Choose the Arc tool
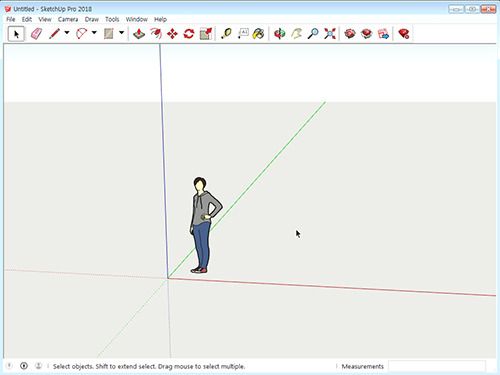Image resolution: width=500 pixels, height=375 pixels. (x=81, y=34)
